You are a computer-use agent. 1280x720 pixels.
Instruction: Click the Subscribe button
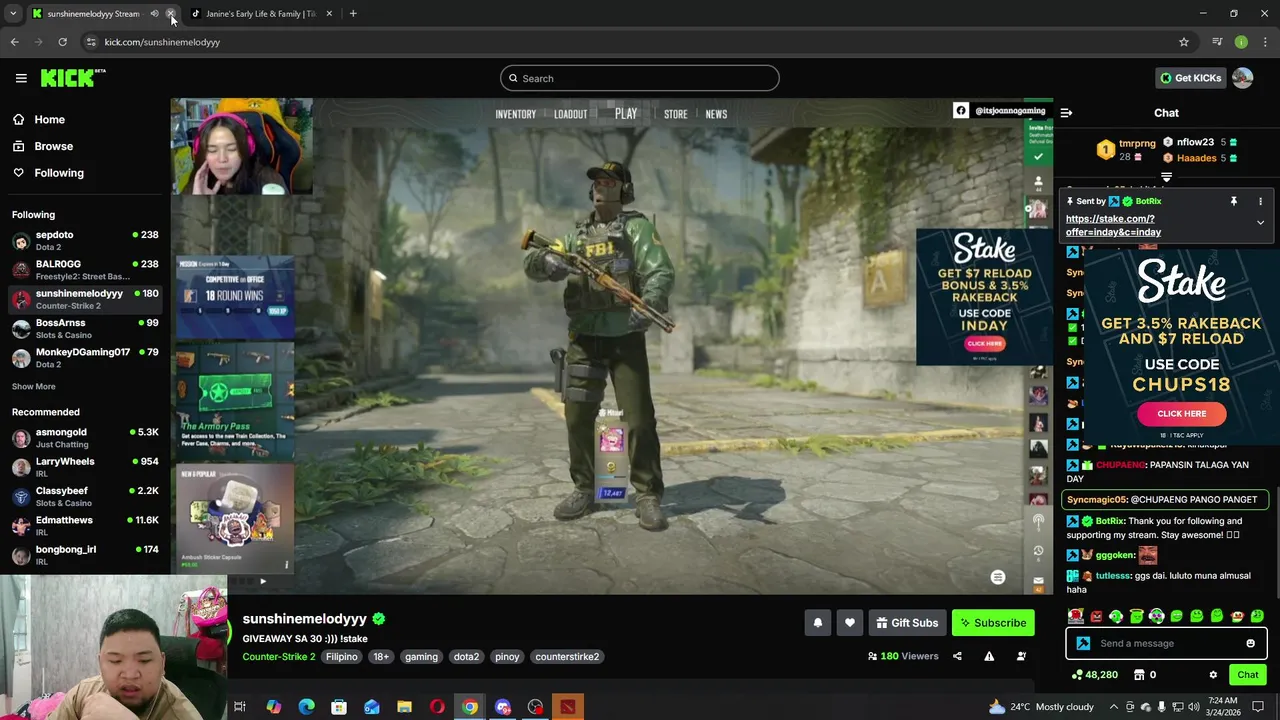coord(993,623)
